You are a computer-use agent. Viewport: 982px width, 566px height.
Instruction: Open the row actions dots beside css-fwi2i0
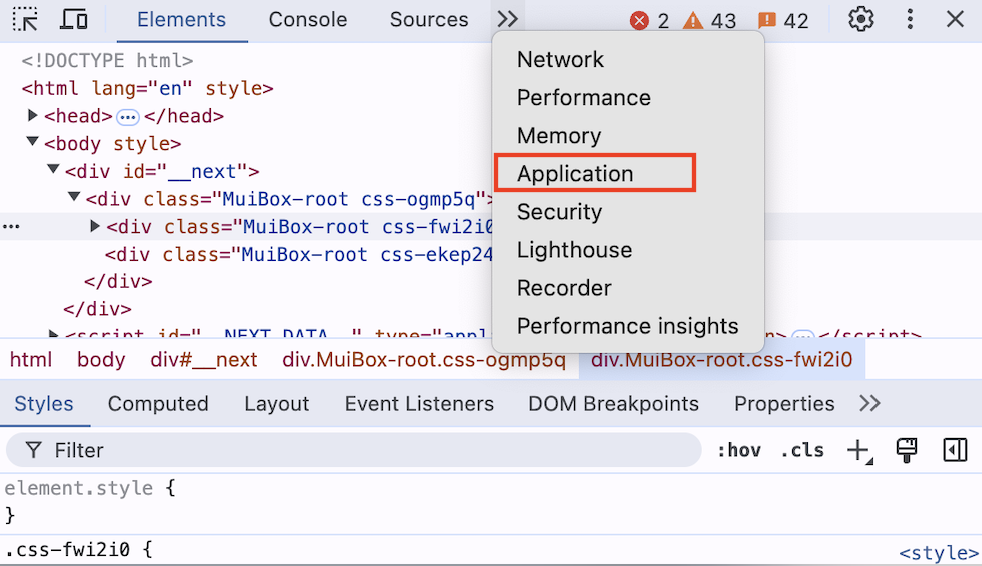pos(11,227)
